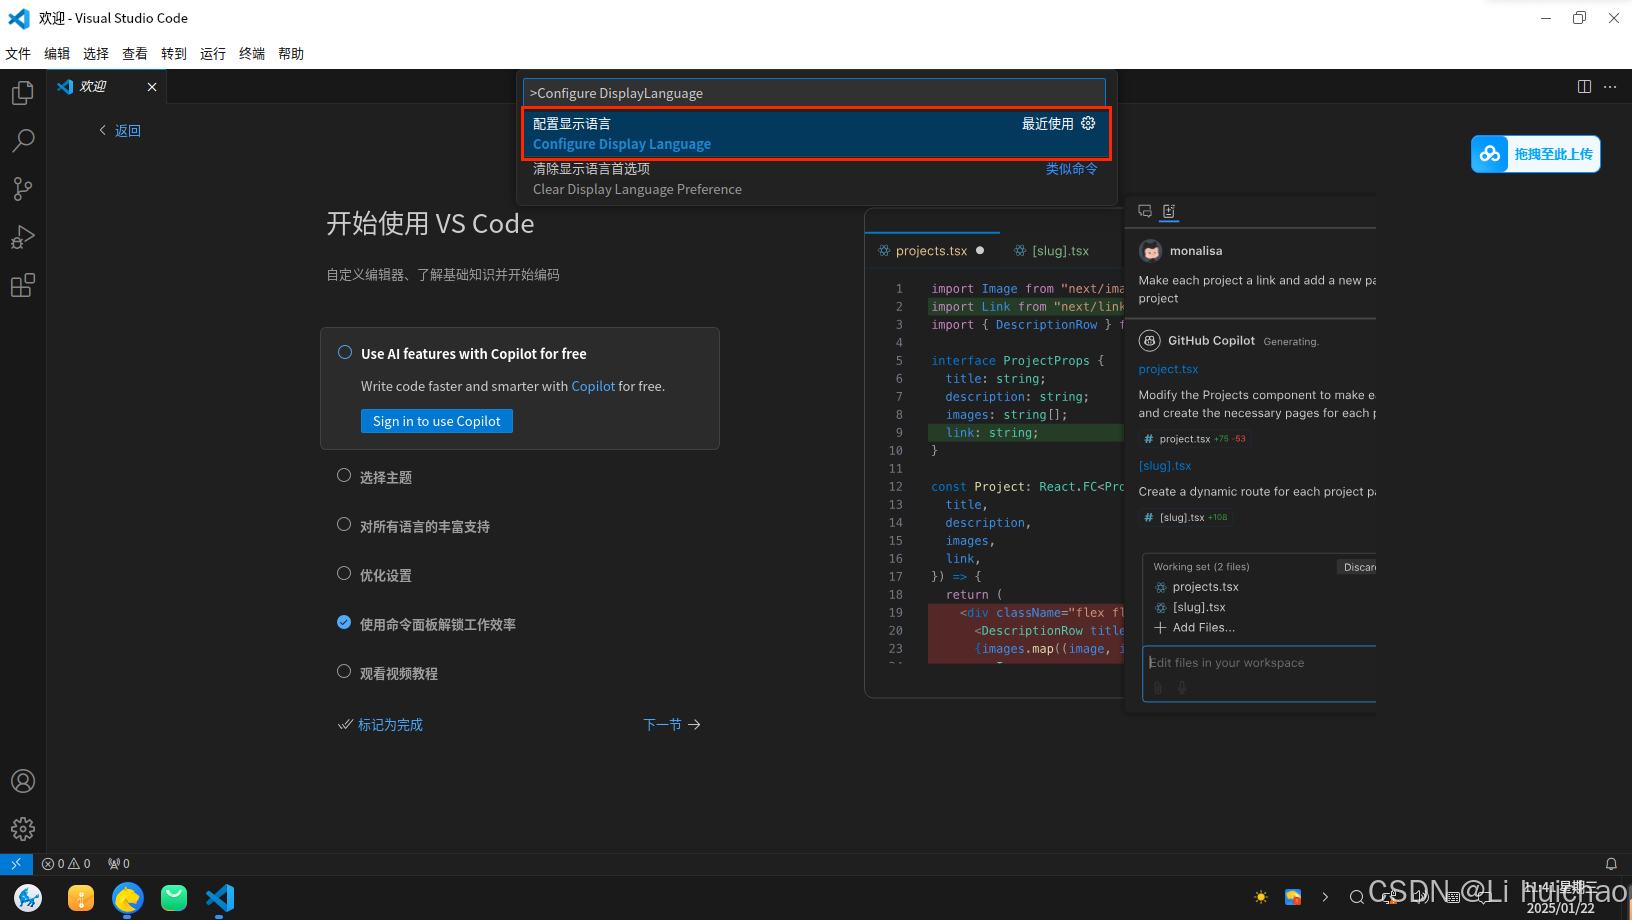The width and height of the screenshot is (1632, 920).
Task: Close the 欢迎 editor tab
Action: point(152,87)
